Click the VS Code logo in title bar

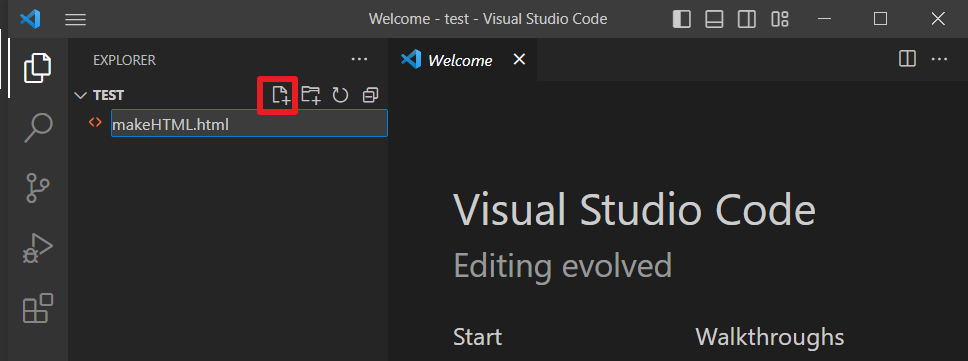click(30, 19)
